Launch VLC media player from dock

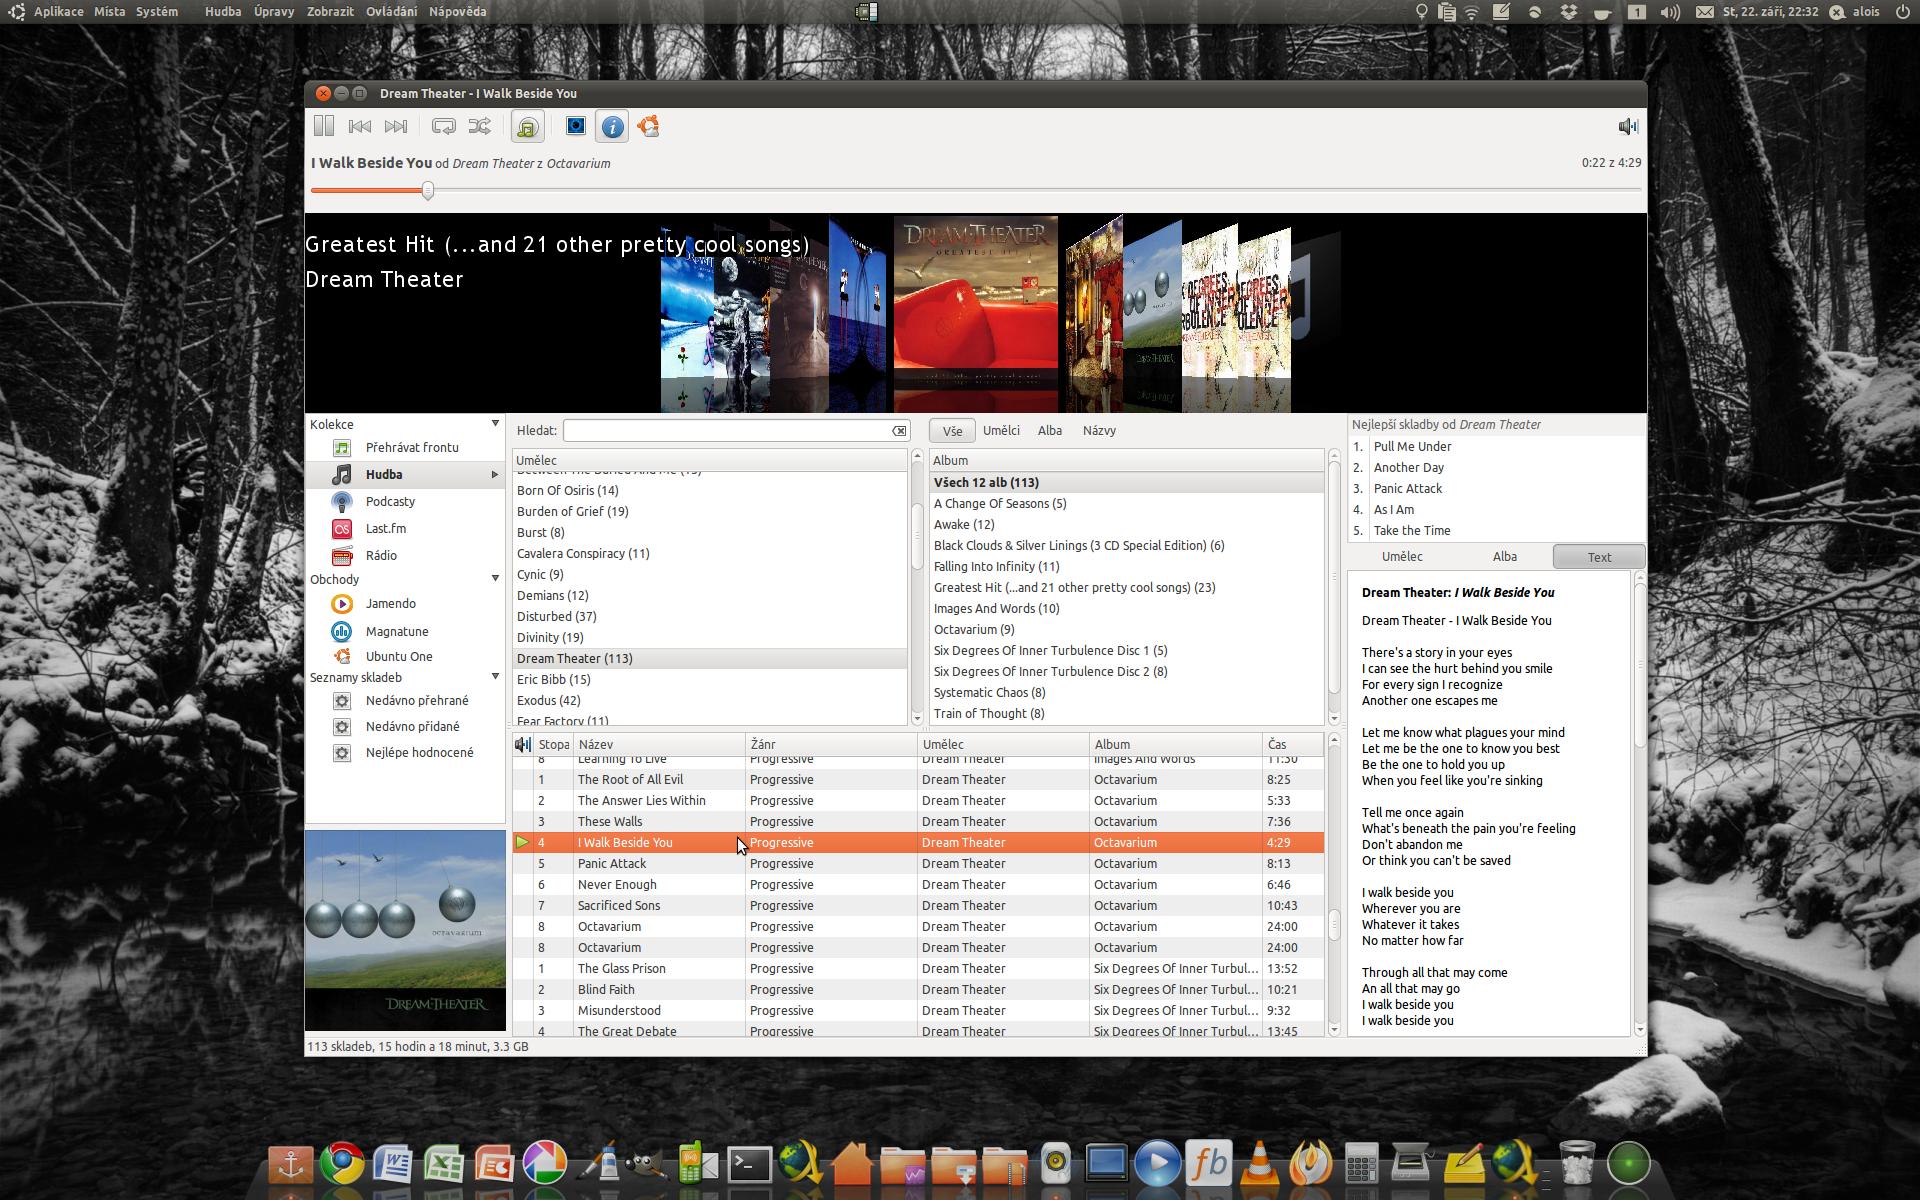click(1260, 1164)
